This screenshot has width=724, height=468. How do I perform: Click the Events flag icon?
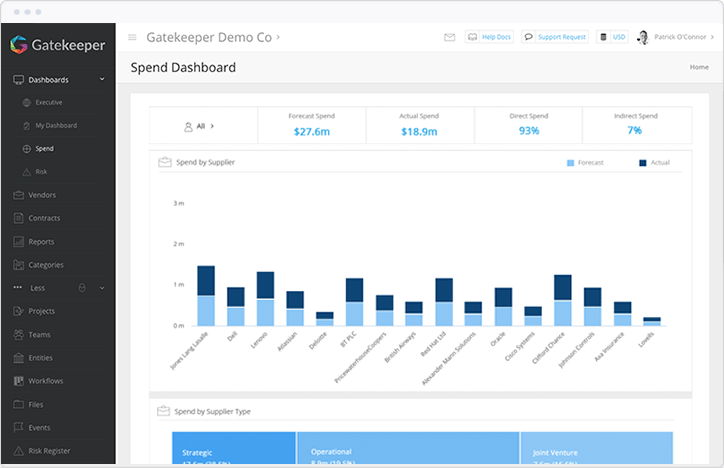(x=18, y=427)
